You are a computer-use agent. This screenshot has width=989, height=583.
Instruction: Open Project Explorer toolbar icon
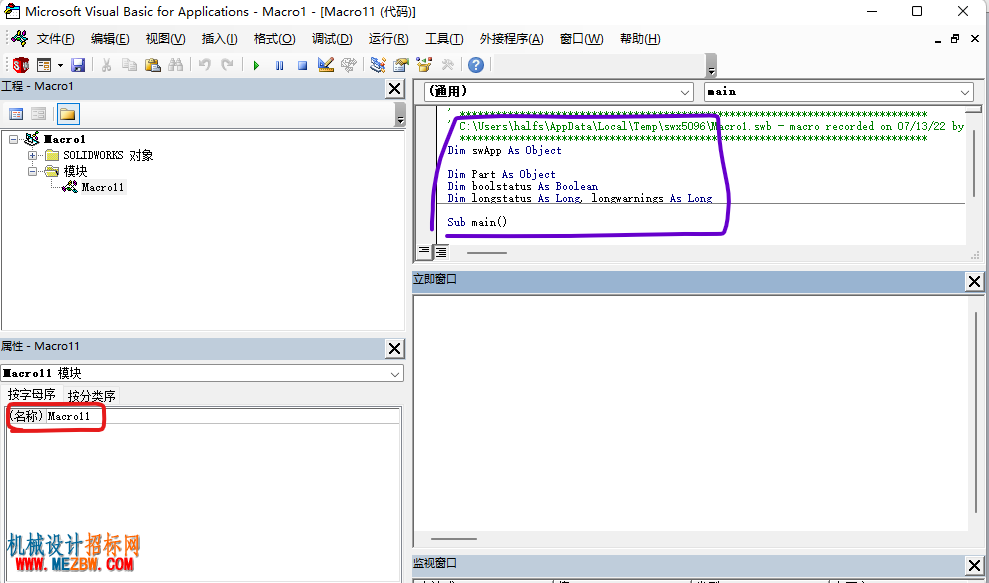point(378,64)
